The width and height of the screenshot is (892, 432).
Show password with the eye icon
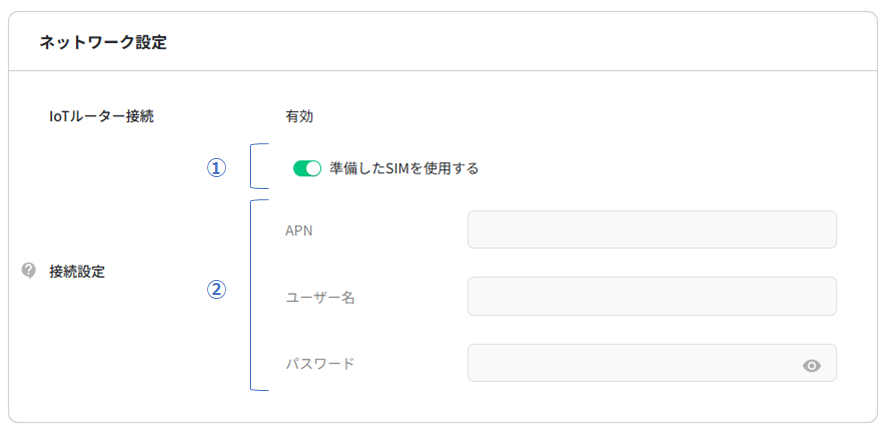click(x=812, y=366)
